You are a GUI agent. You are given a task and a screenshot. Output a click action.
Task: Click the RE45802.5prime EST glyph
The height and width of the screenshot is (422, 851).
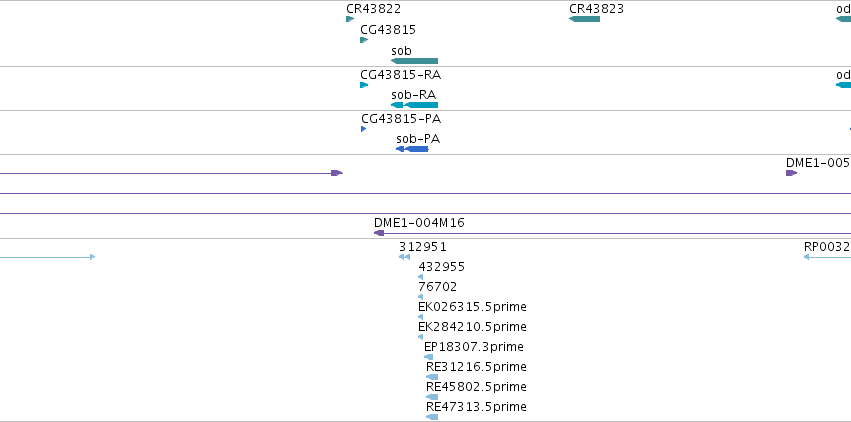point(432,397)
